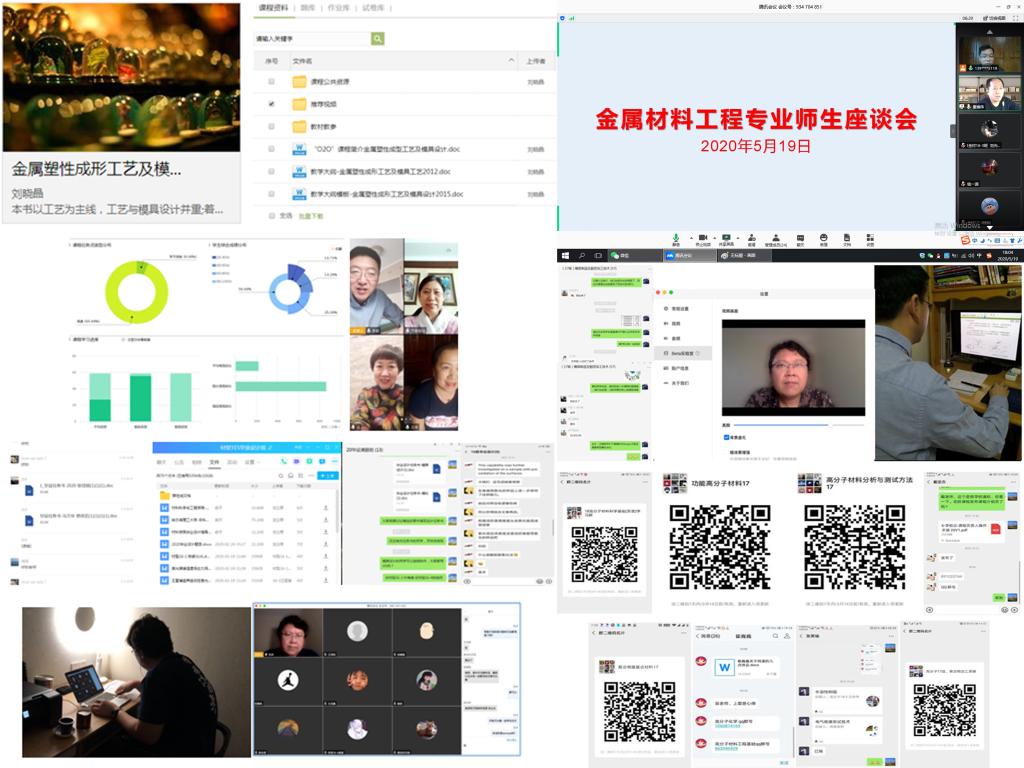Select 账户信息 in settings sidebar
Viewport: 1024px width, 768px height.
click(677, 368)
